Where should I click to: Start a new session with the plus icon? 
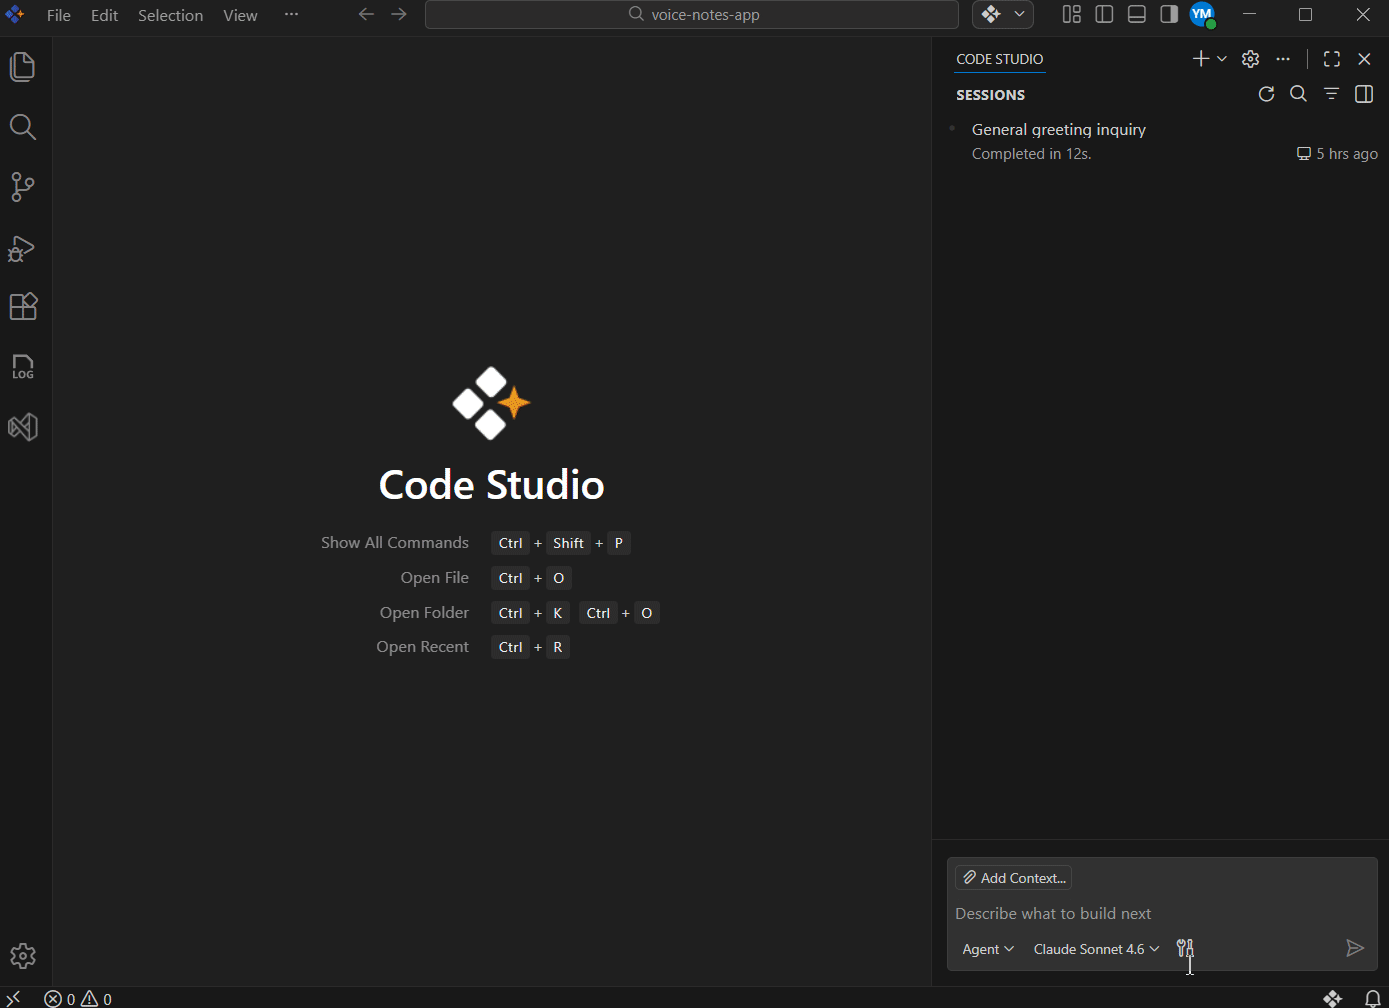(1201, 59)
